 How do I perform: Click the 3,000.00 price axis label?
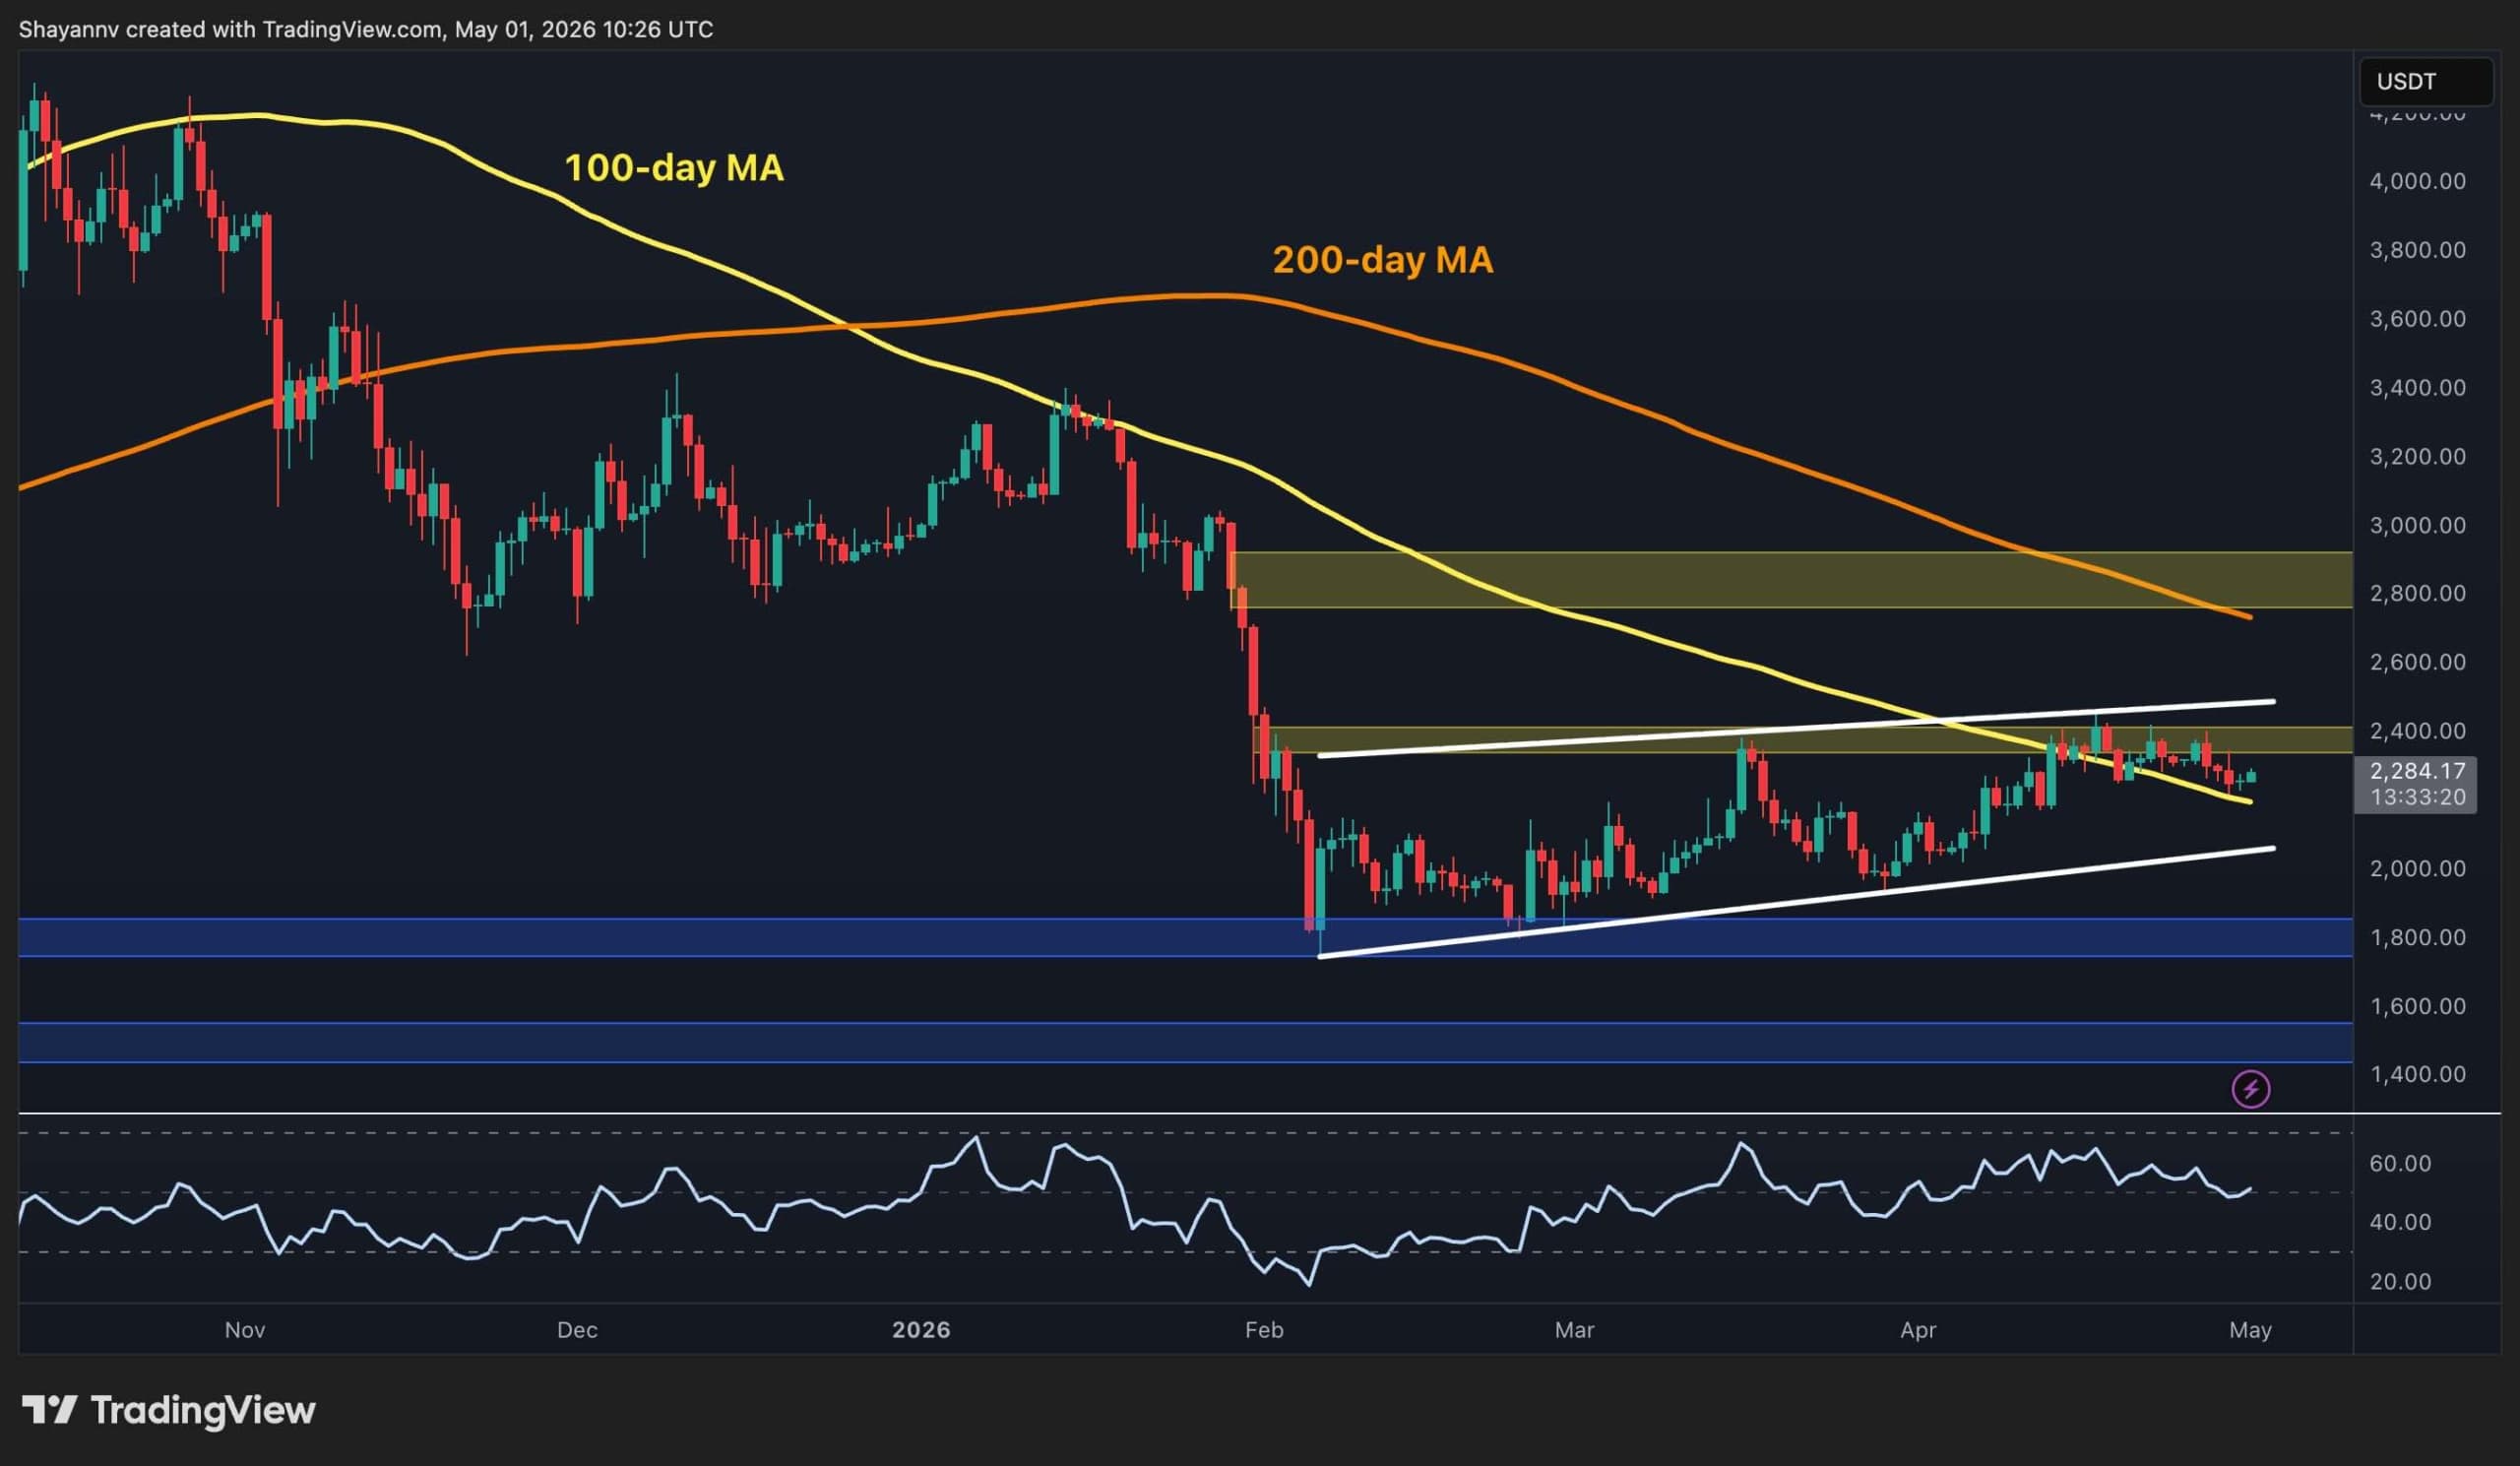click(x=2417, y=525)
